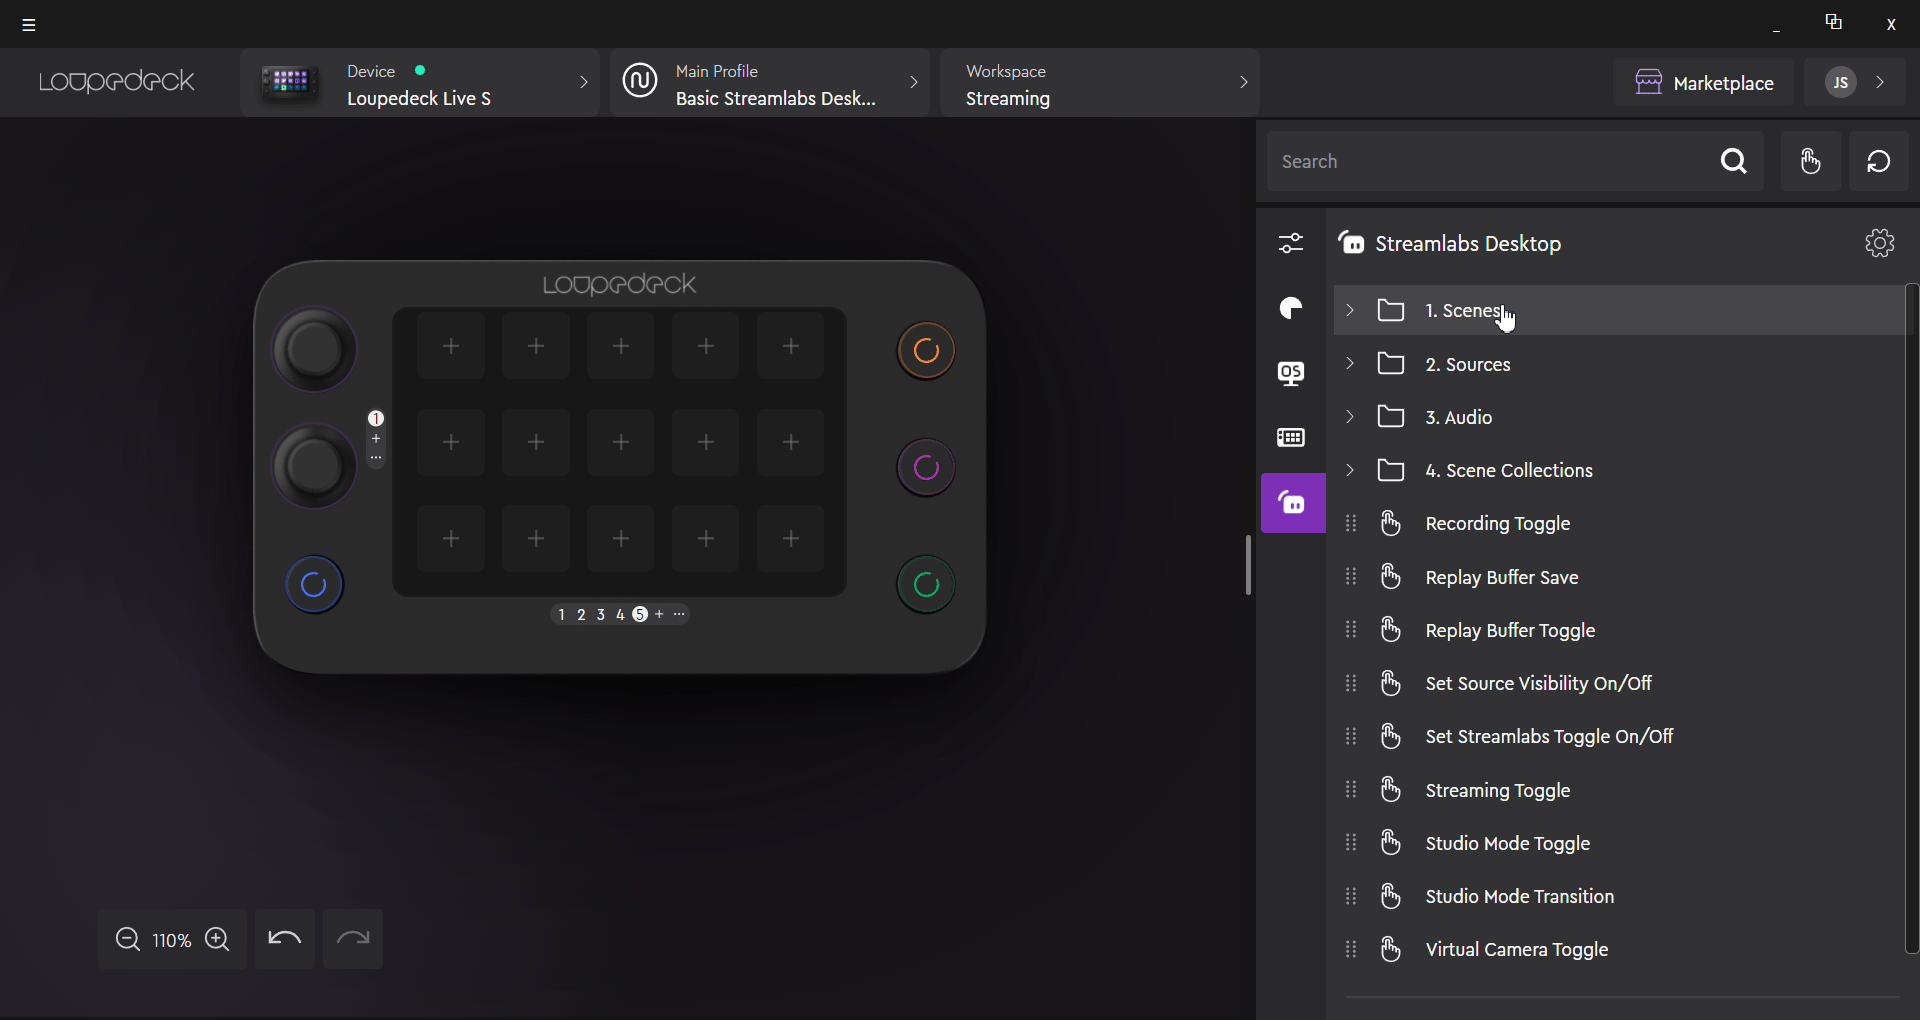Viewport: 1920px width, 1020px height.
Task: Select the Streamlabs plugin icon in the sidebar
Action: click(x=1292, y=503)
